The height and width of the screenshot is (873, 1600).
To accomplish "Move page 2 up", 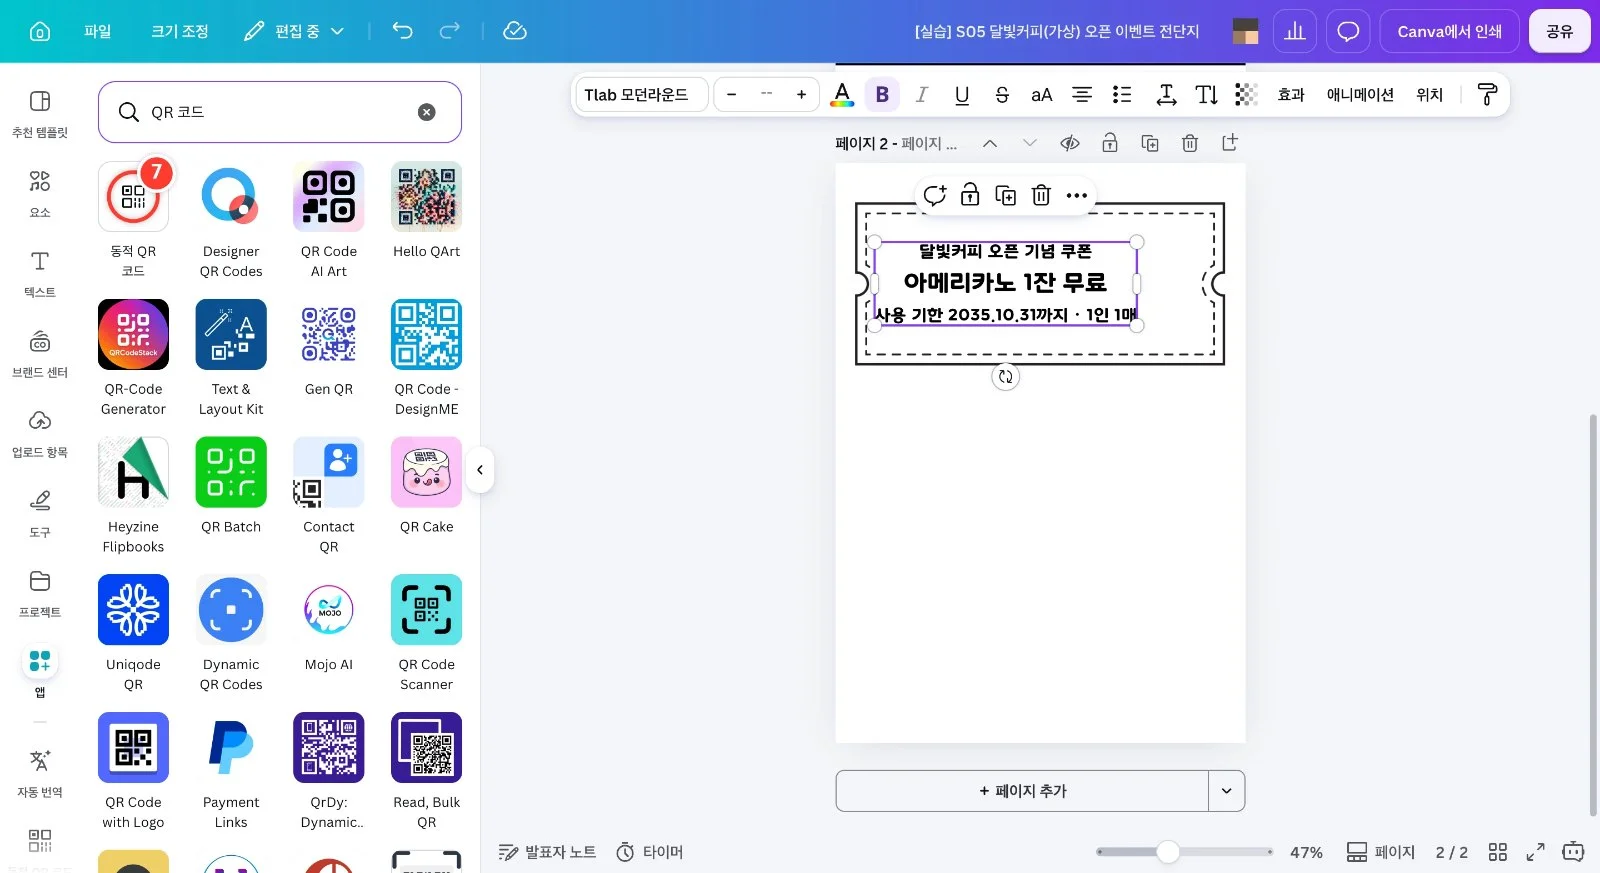I will (x=990, y=143).
